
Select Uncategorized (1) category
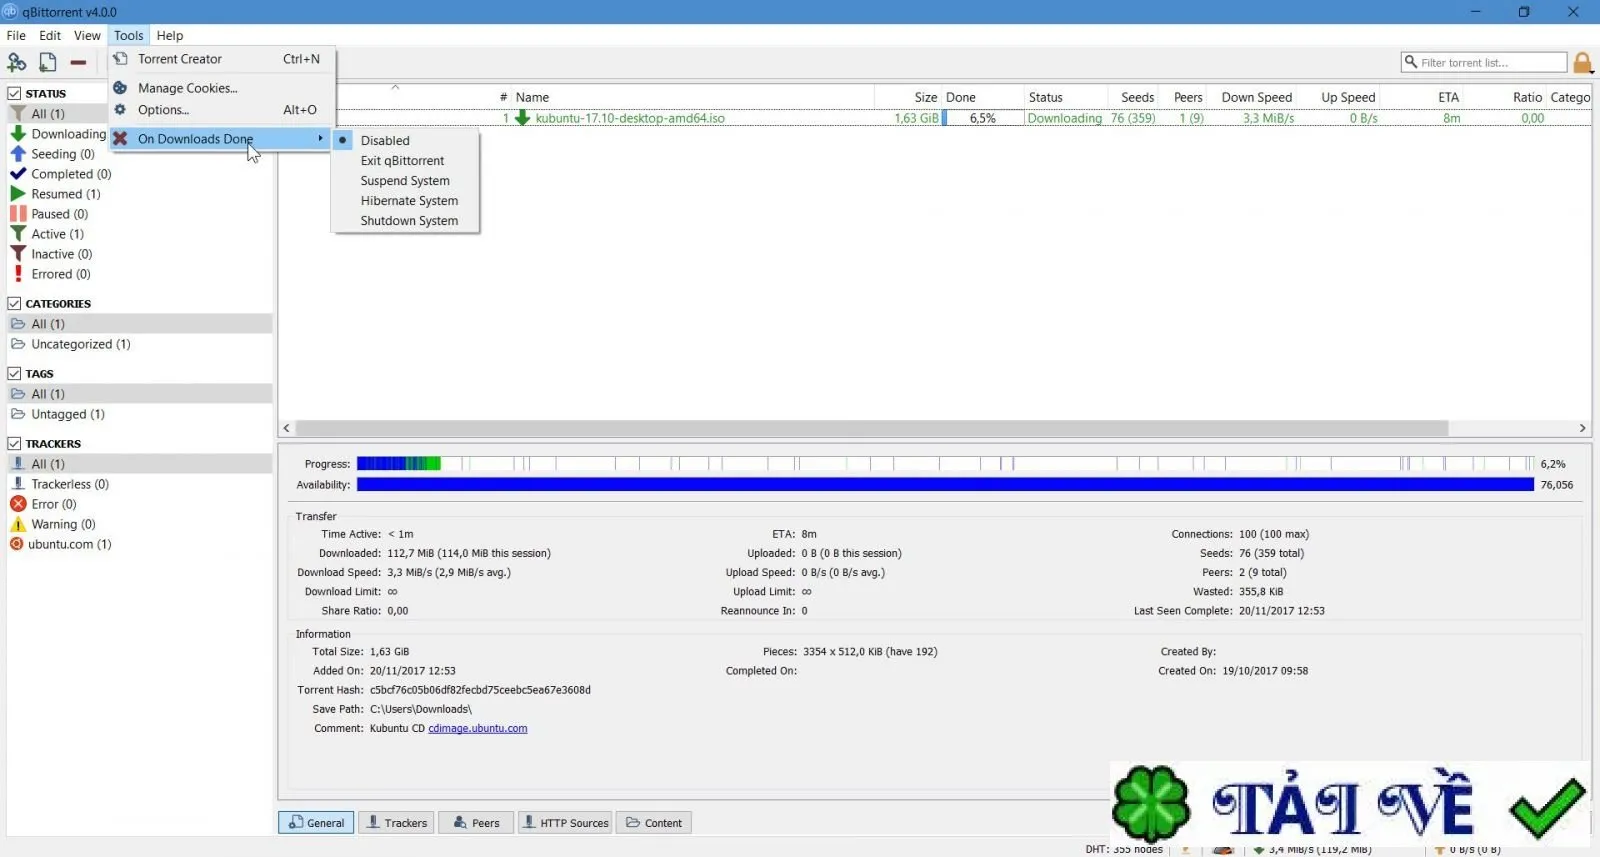(x=80, y=344)
